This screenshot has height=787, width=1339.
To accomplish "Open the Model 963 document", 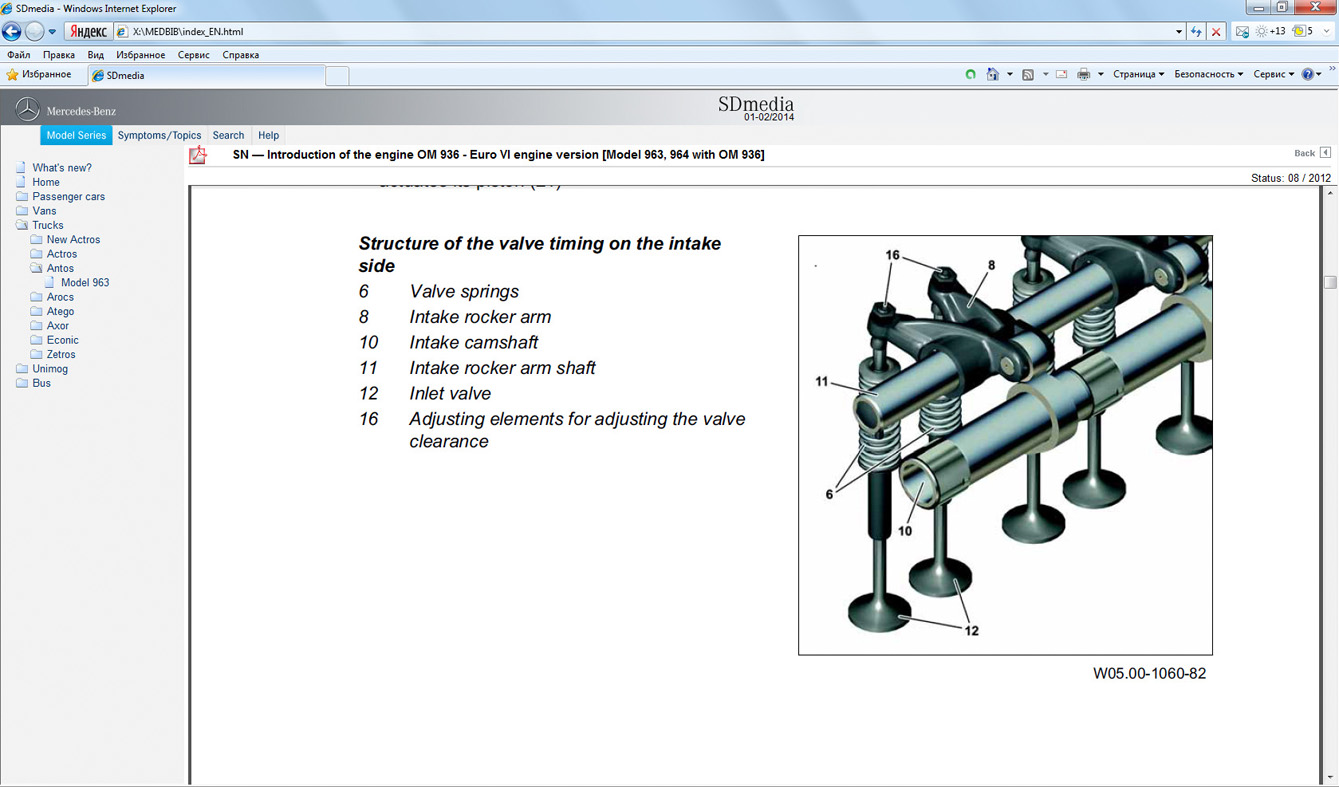I will pos(85,283).
